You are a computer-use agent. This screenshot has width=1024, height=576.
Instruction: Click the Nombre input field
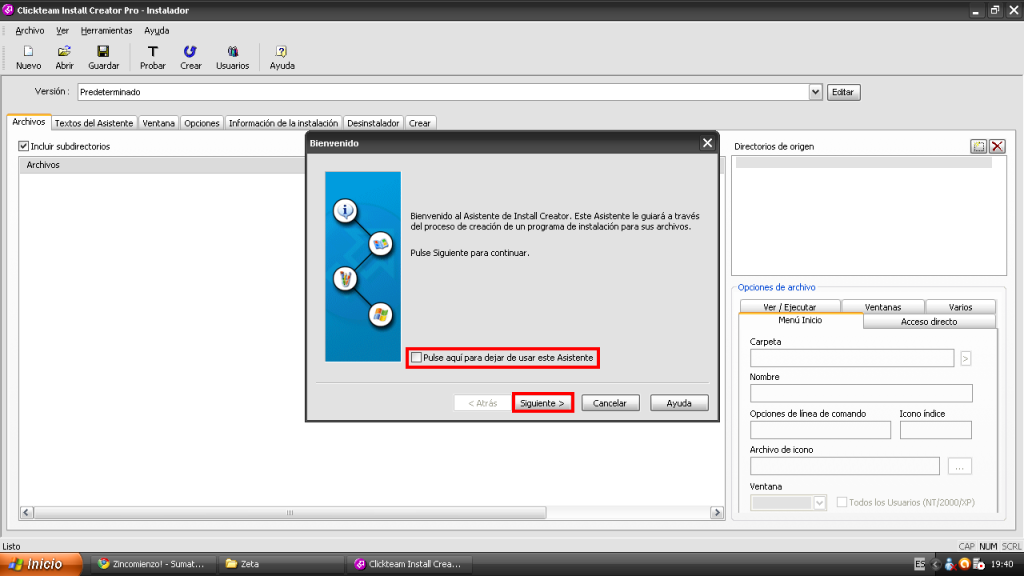[x=861, y=393]
